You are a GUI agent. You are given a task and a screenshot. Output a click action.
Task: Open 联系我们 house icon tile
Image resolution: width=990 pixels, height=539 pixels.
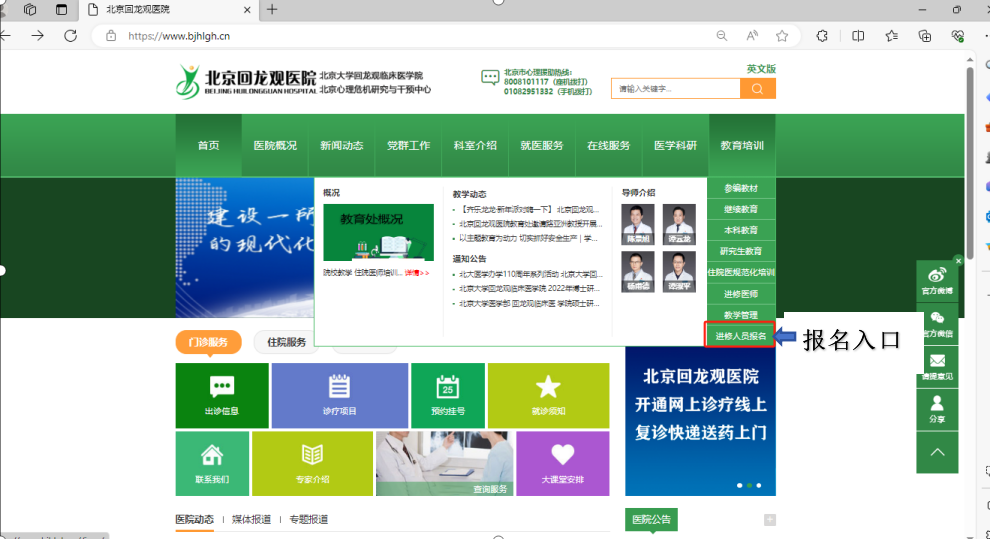pos(212,463)
